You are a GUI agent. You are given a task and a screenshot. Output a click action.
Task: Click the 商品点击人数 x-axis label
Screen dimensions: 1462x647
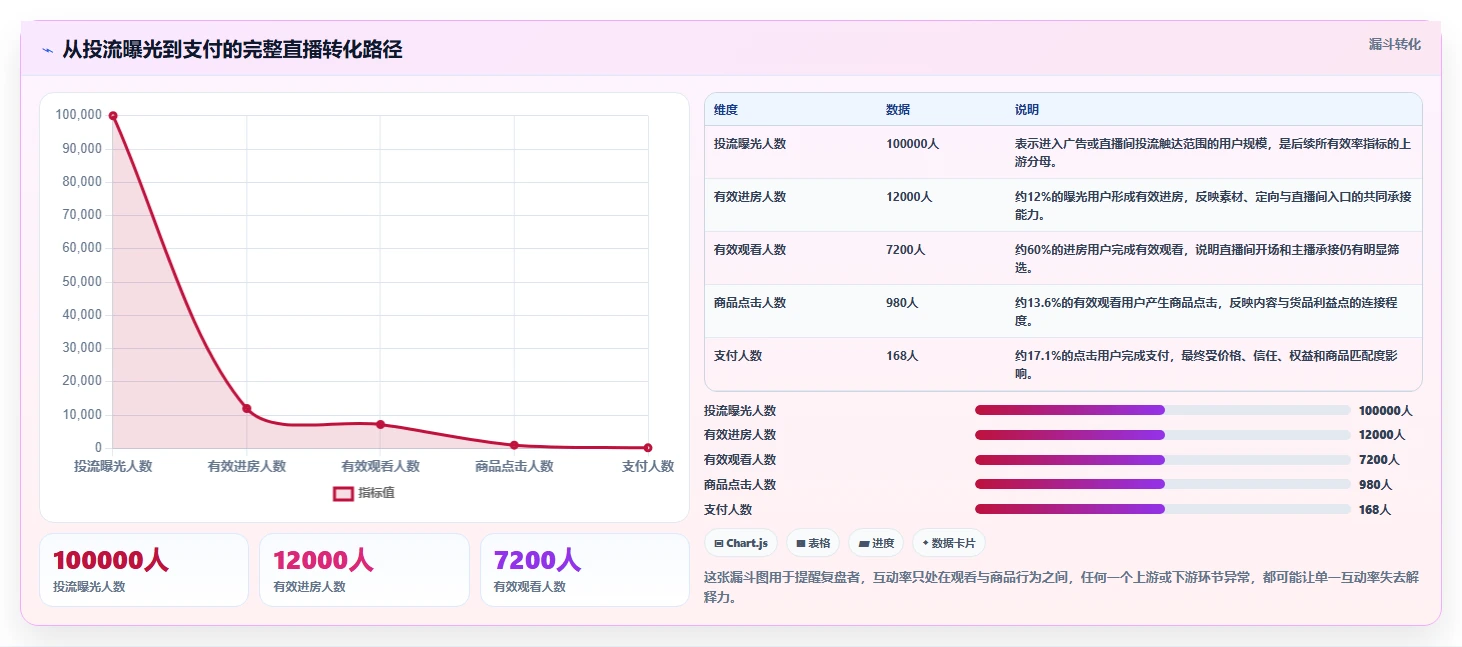(514, 466)
